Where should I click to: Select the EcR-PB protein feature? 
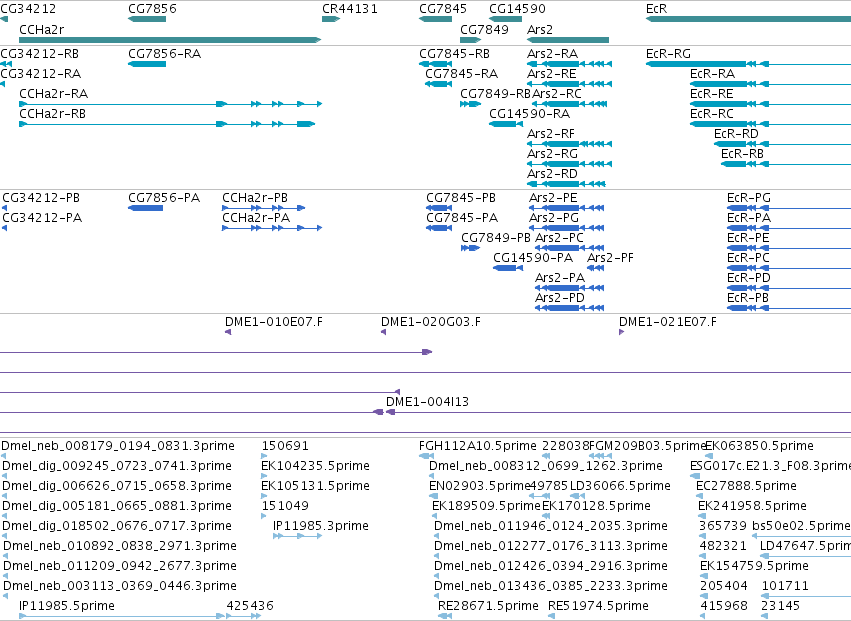click(789, 308)
